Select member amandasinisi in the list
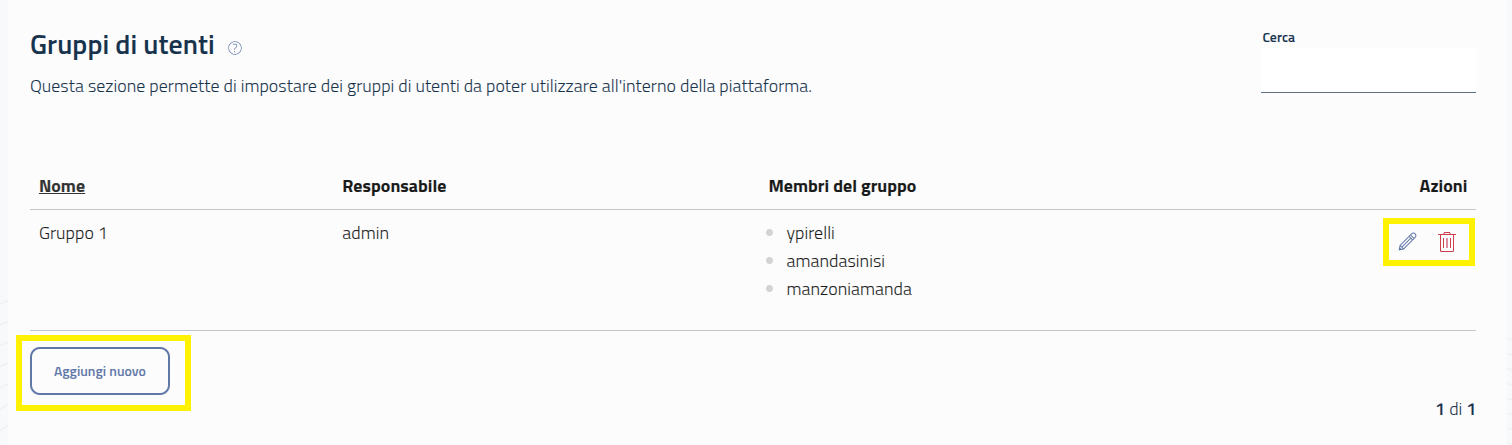 pyautogui.click(x=835, y=261)
